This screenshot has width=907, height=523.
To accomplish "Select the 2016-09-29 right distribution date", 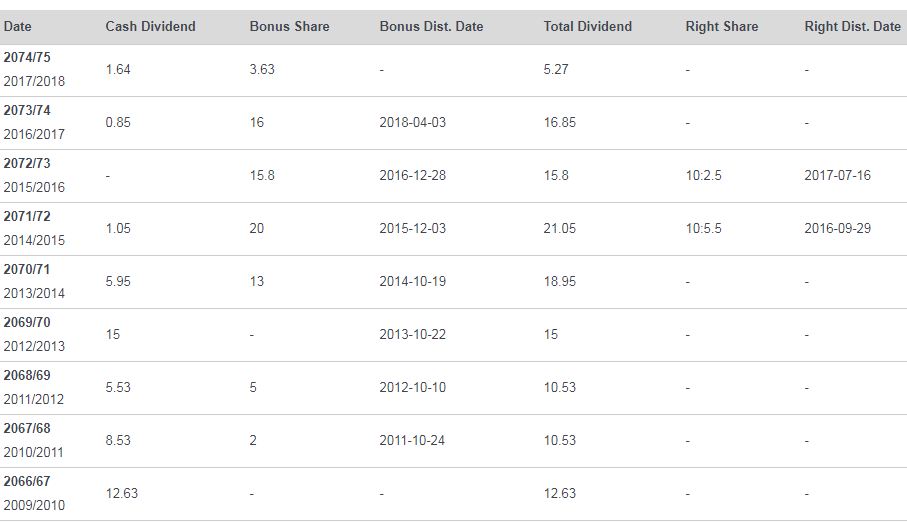I will coord(837,229).
